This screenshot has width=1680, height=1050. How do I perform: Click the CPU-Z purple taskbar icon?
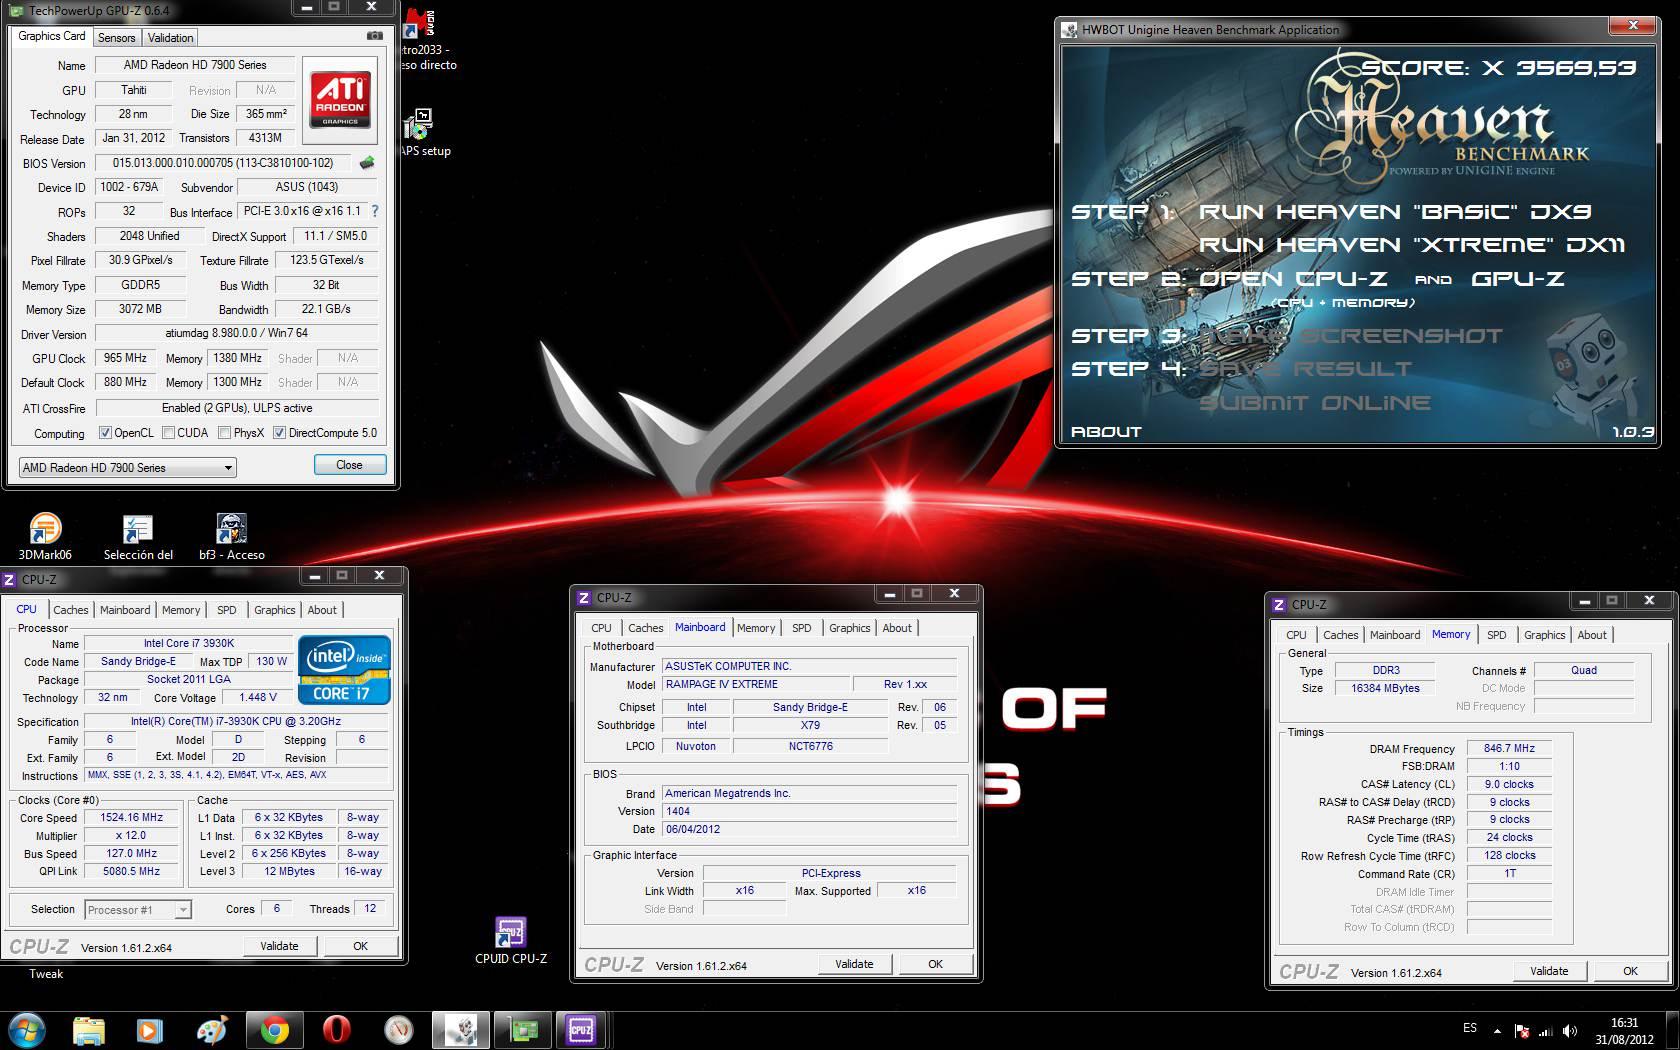click(581, 1030)
